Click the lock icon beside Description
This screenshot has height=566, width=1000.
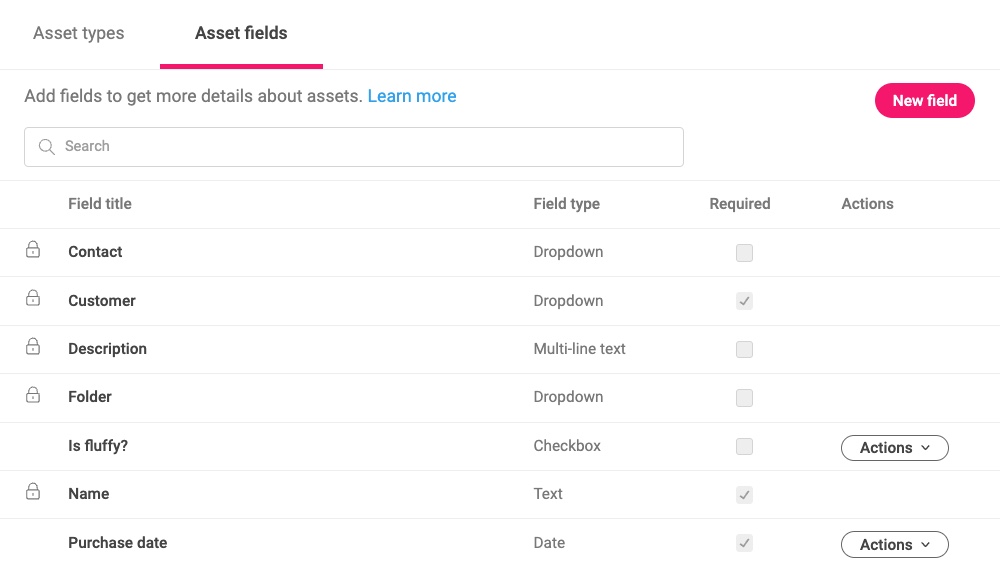point(33,346)
